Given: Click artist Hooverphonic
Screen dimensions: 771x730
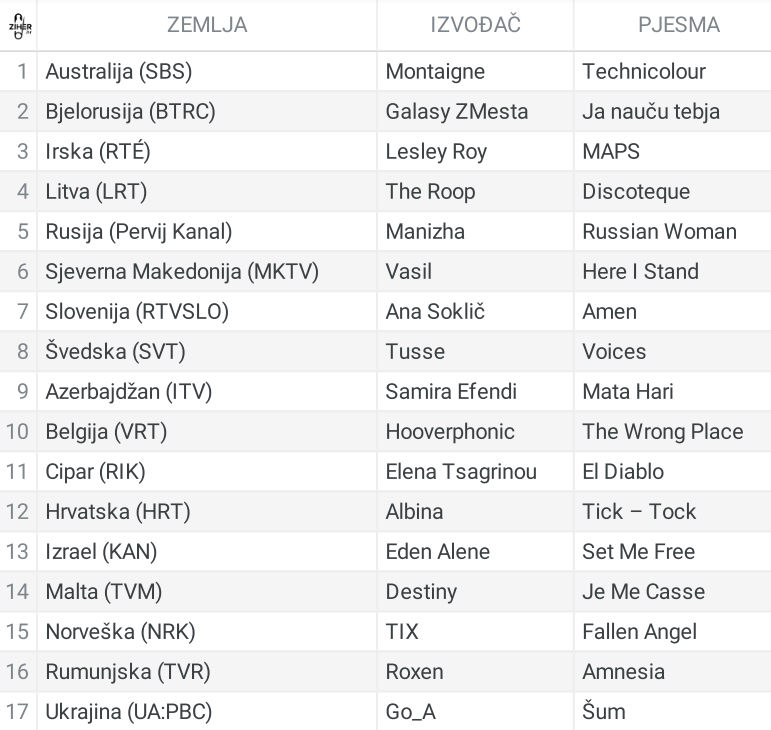Looking at the screenshot, I should pyautogui.click(x=450, y=432).
